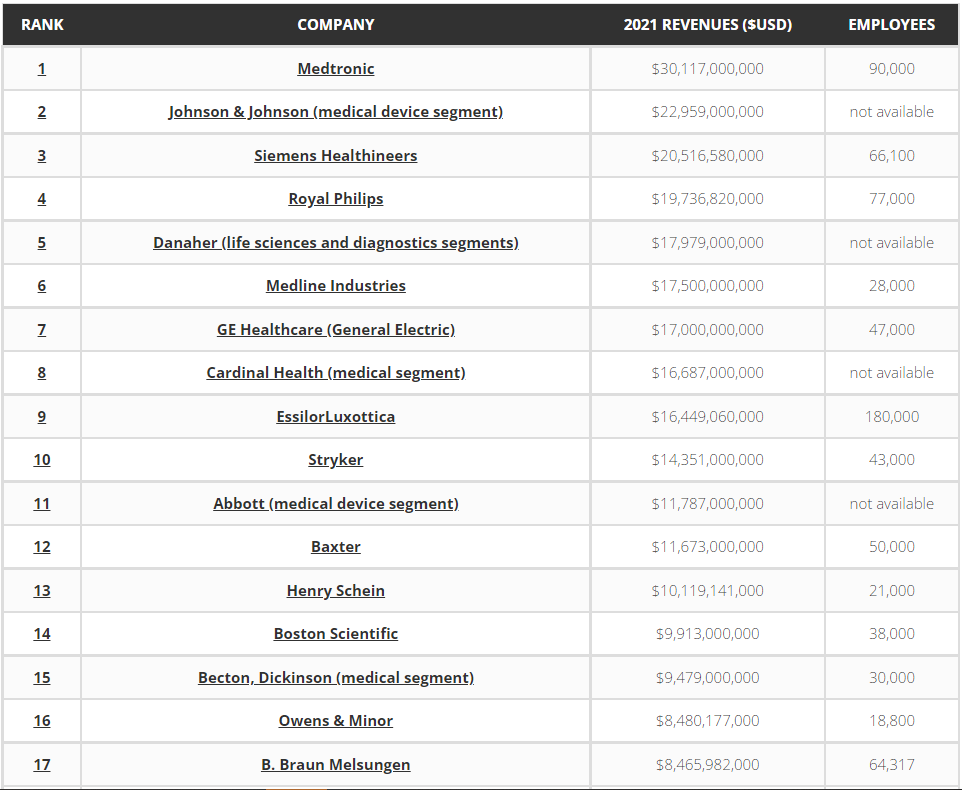Select rank number 14 link
962x790 pixels.
tap(42, 634)
